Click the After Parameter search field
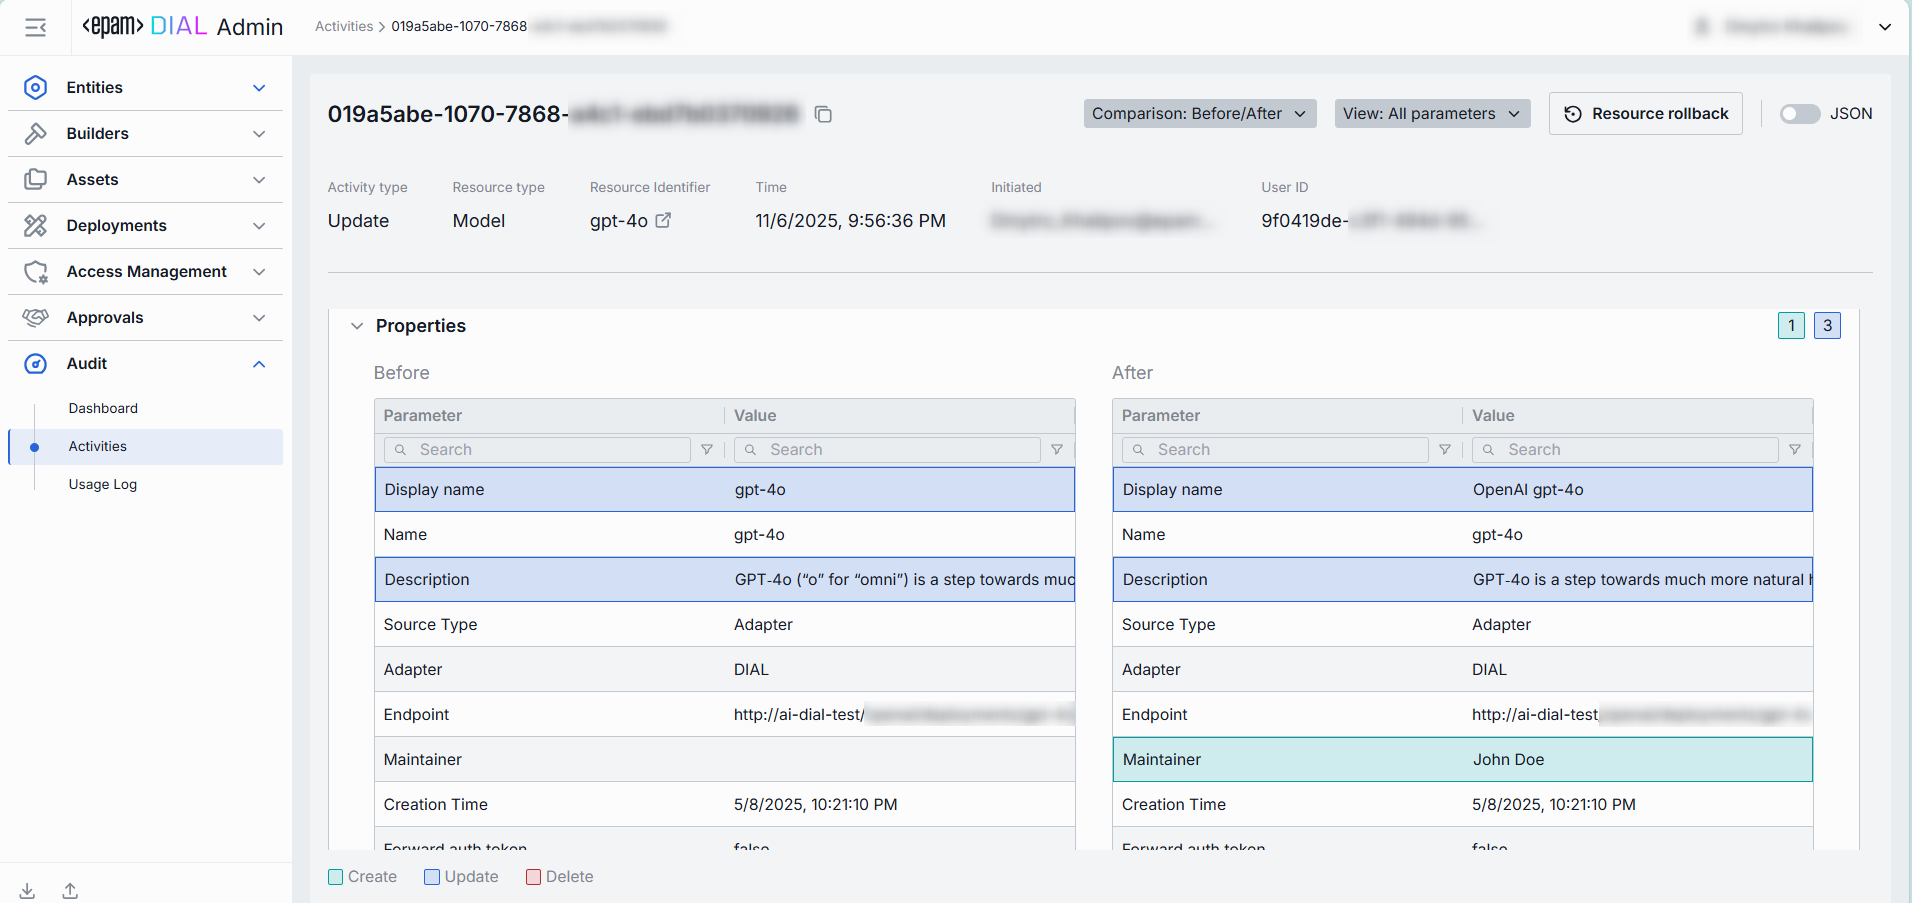1912x903 pixels. pos(1285,450)
